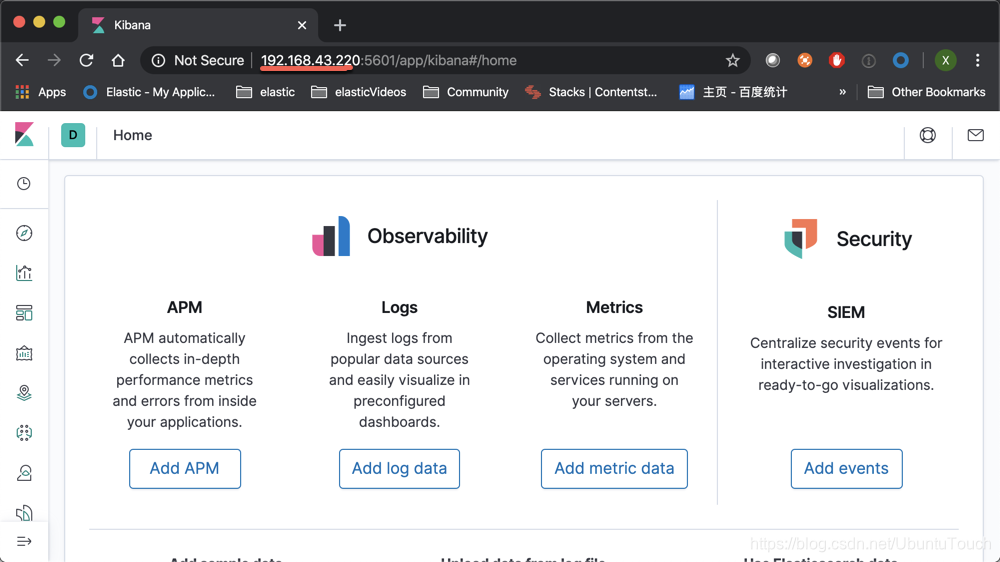Open the Default space D avatar
This screenshot has width=1000, height=562.
pos(73,135)
